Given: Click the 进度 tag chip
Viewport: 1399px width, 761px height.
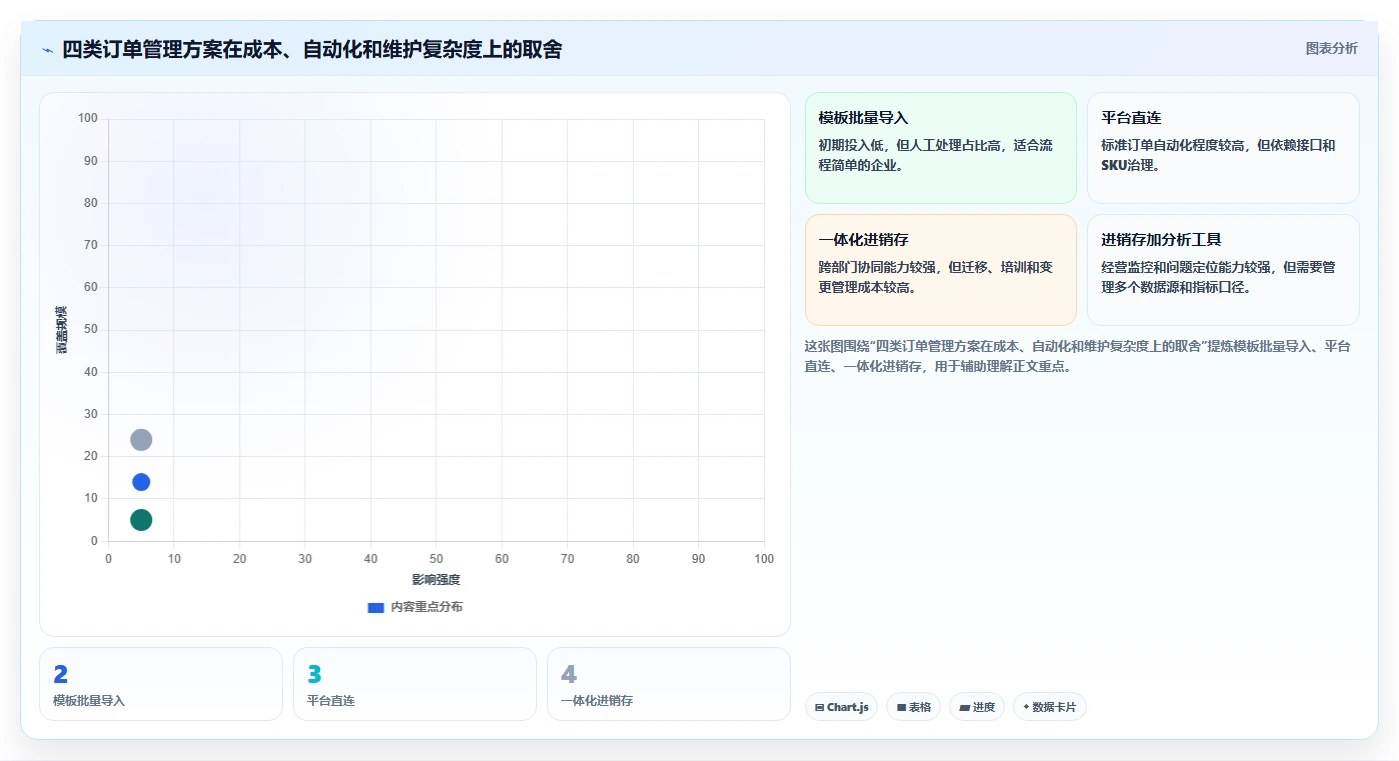Looking at the screenshot, I should point(976,707).
